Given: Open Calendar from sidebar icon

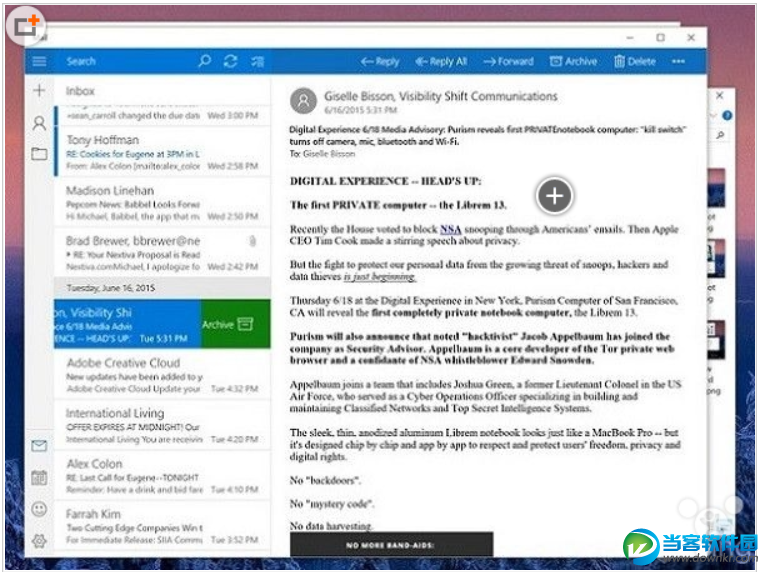Looking at the screenshot, I should pyautogui.click(x=39, y=478).
